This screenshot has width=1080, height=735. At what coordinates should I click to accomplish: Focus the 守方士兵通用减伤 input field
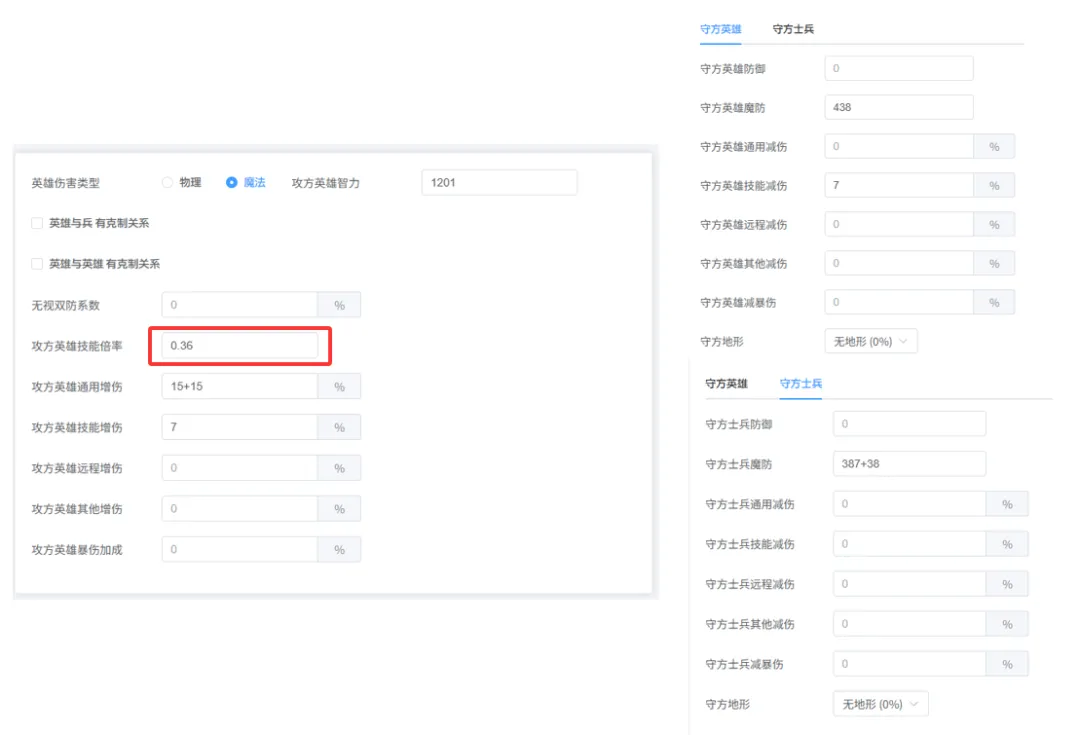point(909,504)
